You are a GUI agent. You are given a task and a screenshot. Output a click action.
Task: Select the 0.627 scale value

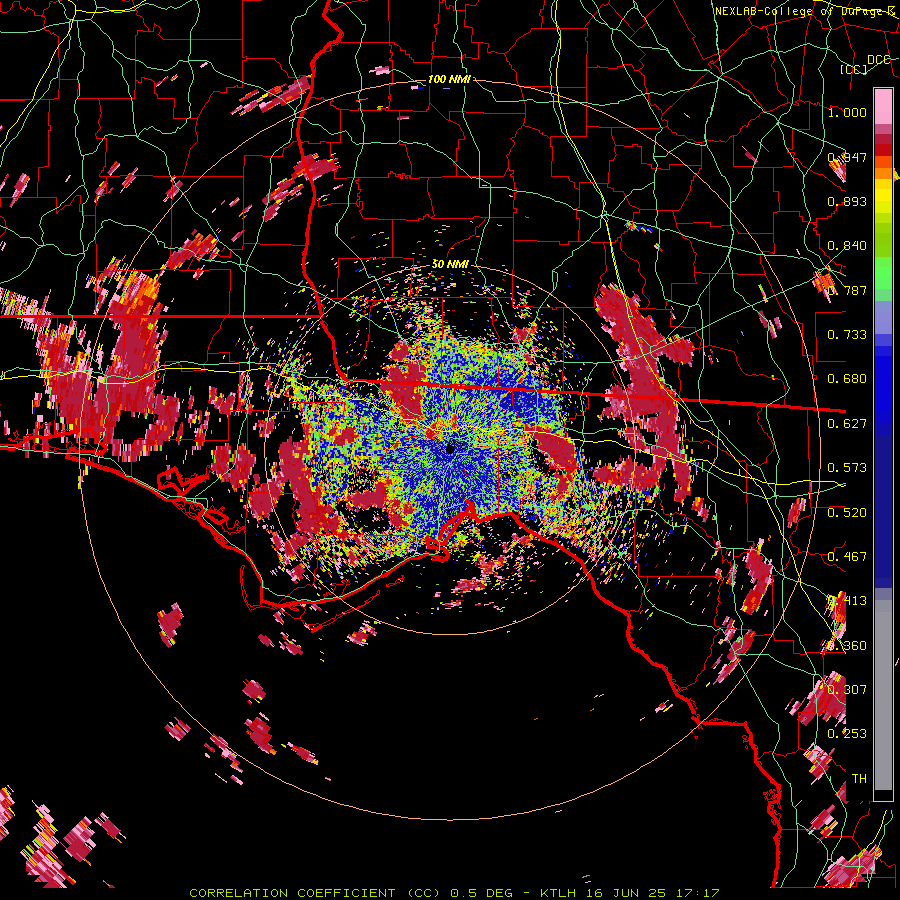[x=847, y=424]
